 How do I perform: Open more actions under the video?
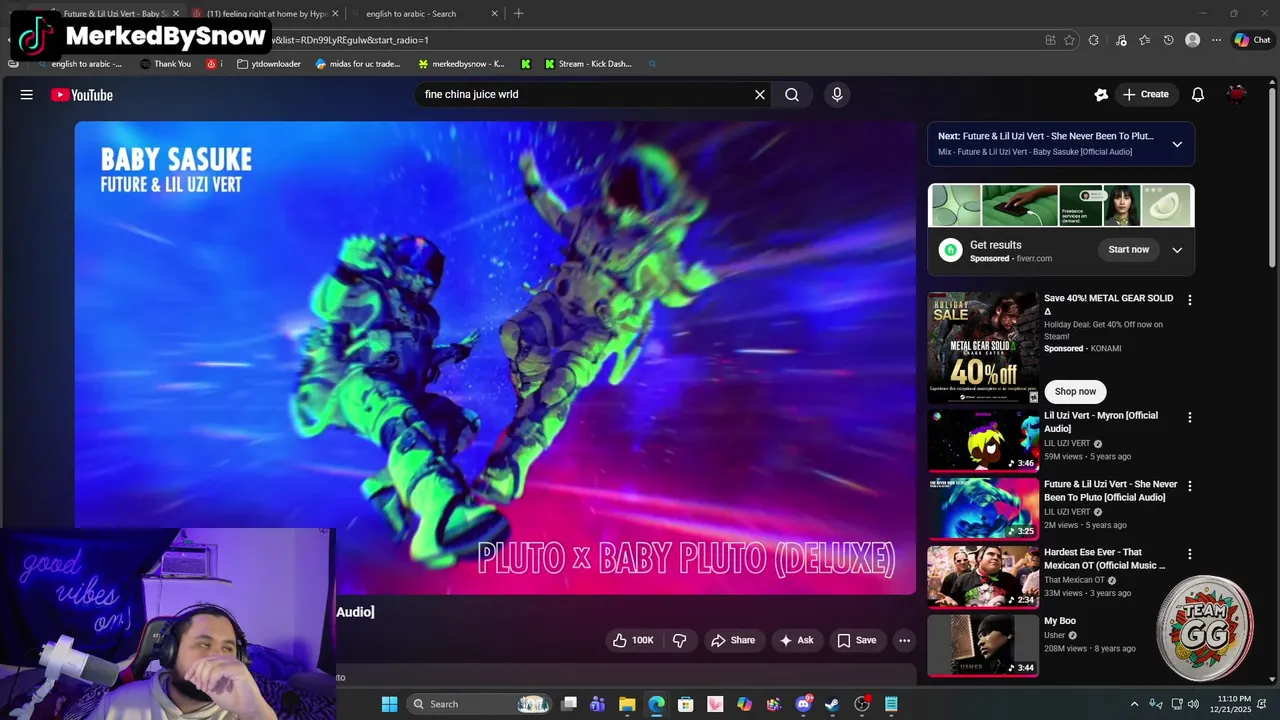tap(904, 640)
